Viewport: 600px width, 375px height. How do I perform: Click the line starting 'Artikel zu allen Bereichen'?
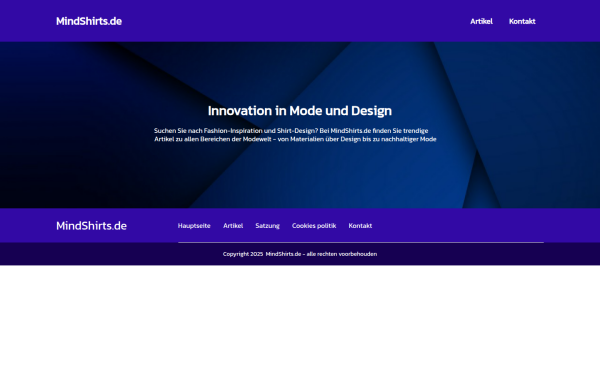click(295, 139)
